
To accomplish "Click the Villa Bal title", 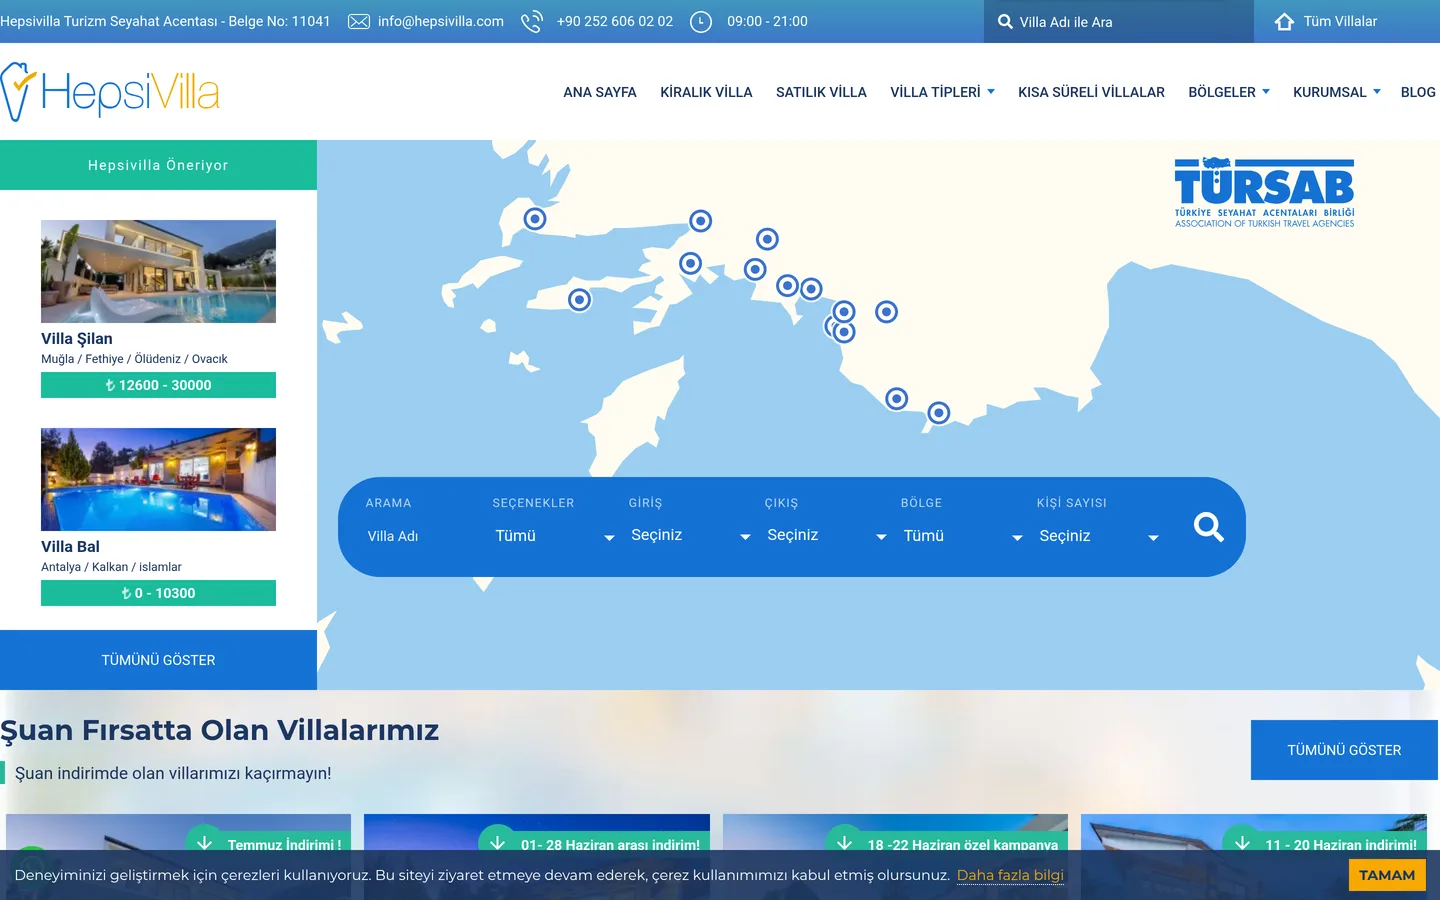I will point(70,547).
